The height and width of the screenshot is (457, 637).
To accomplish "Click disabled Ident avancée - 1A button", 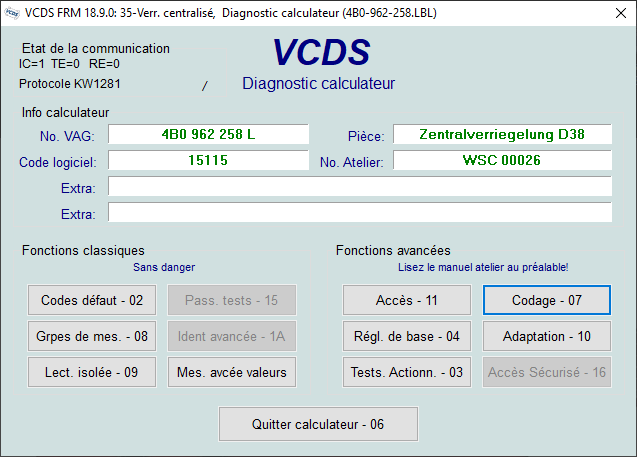I will coord(232,336).
